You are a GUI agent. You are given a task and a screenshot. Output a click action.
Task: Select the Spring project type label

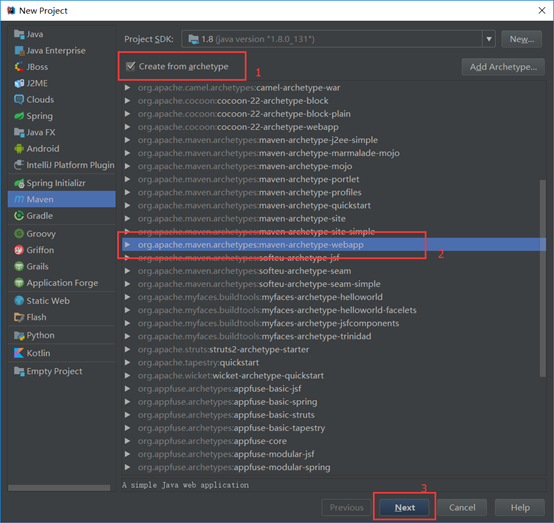40,116
